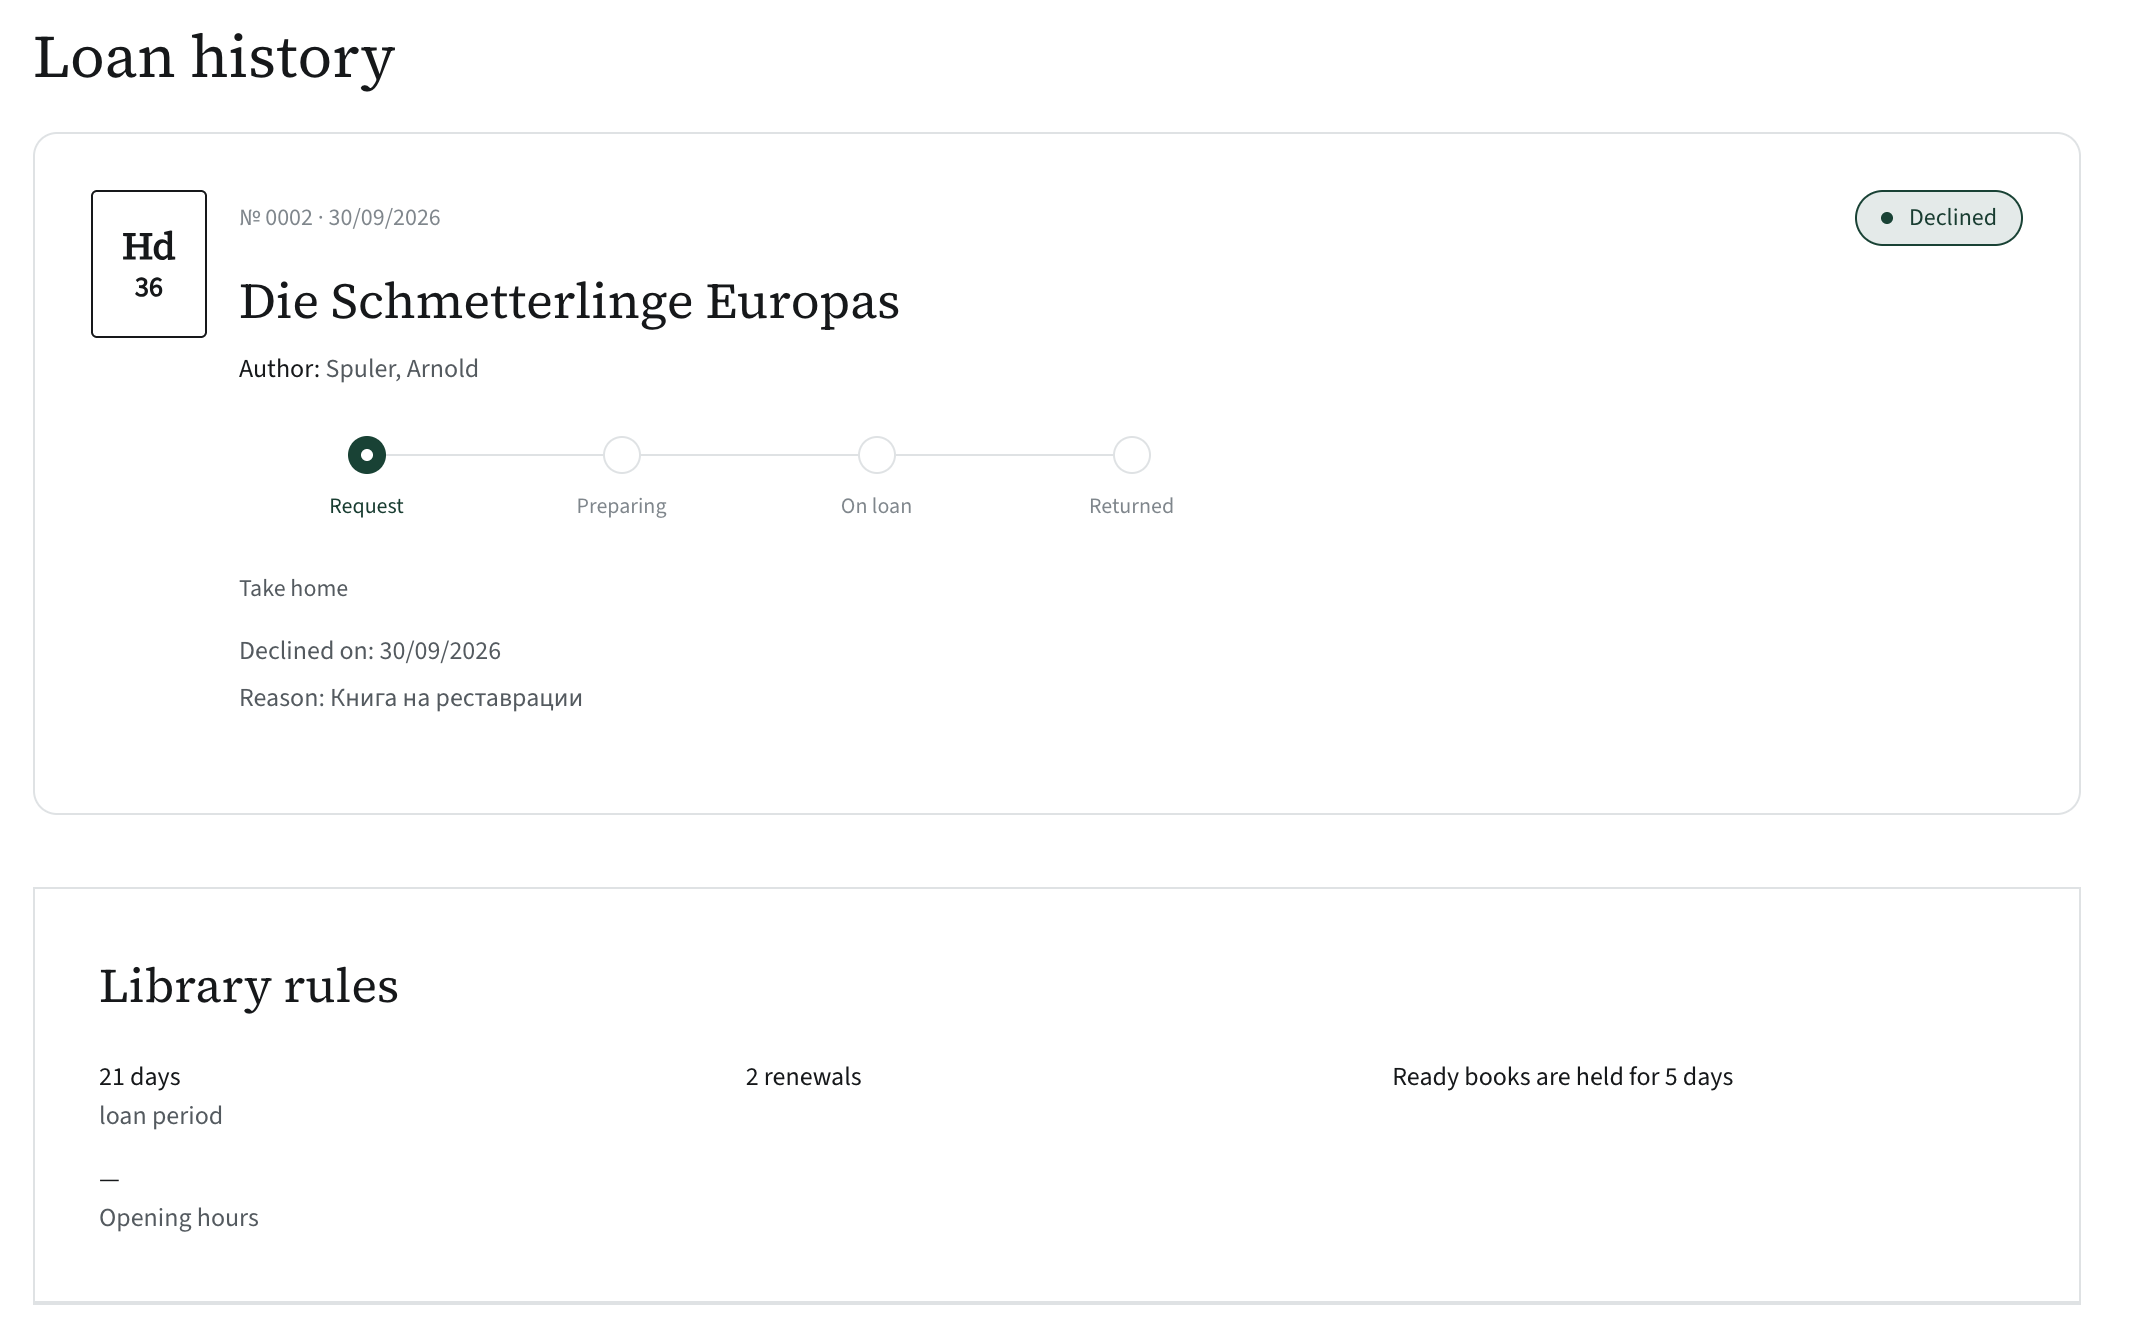Image resolution: width=2142 pixels, height=1338 pixels.
Task: Click the Loan history heading
Action: (214, 57)
